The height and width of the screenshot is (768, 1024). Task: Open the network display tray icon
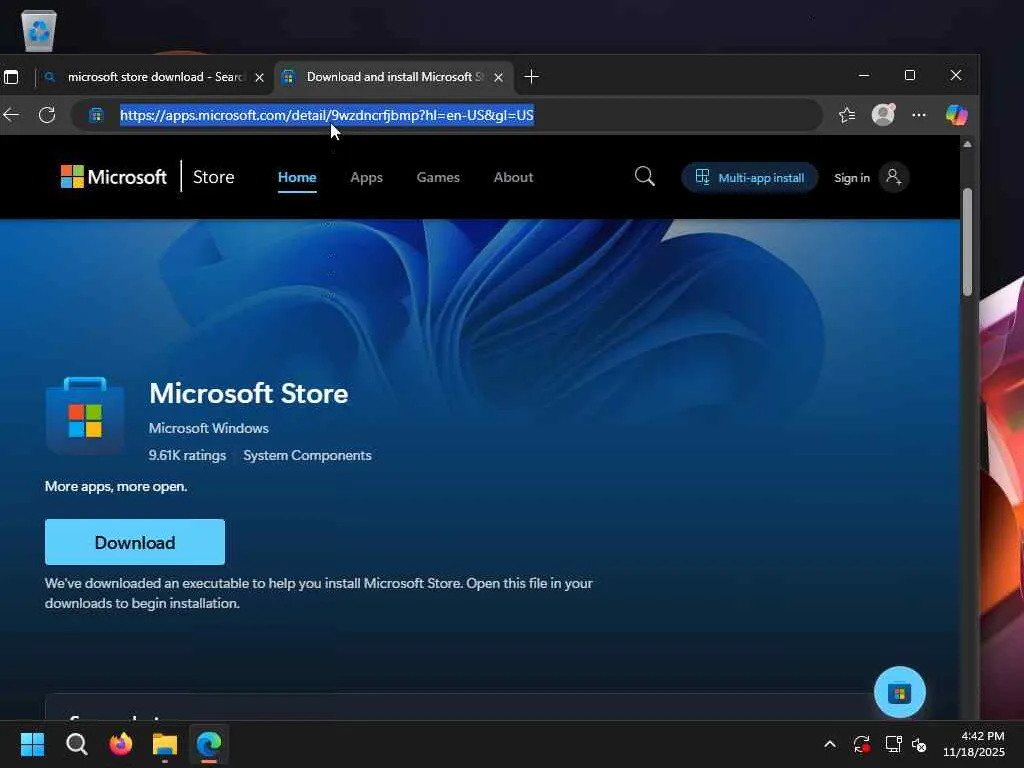893,744
